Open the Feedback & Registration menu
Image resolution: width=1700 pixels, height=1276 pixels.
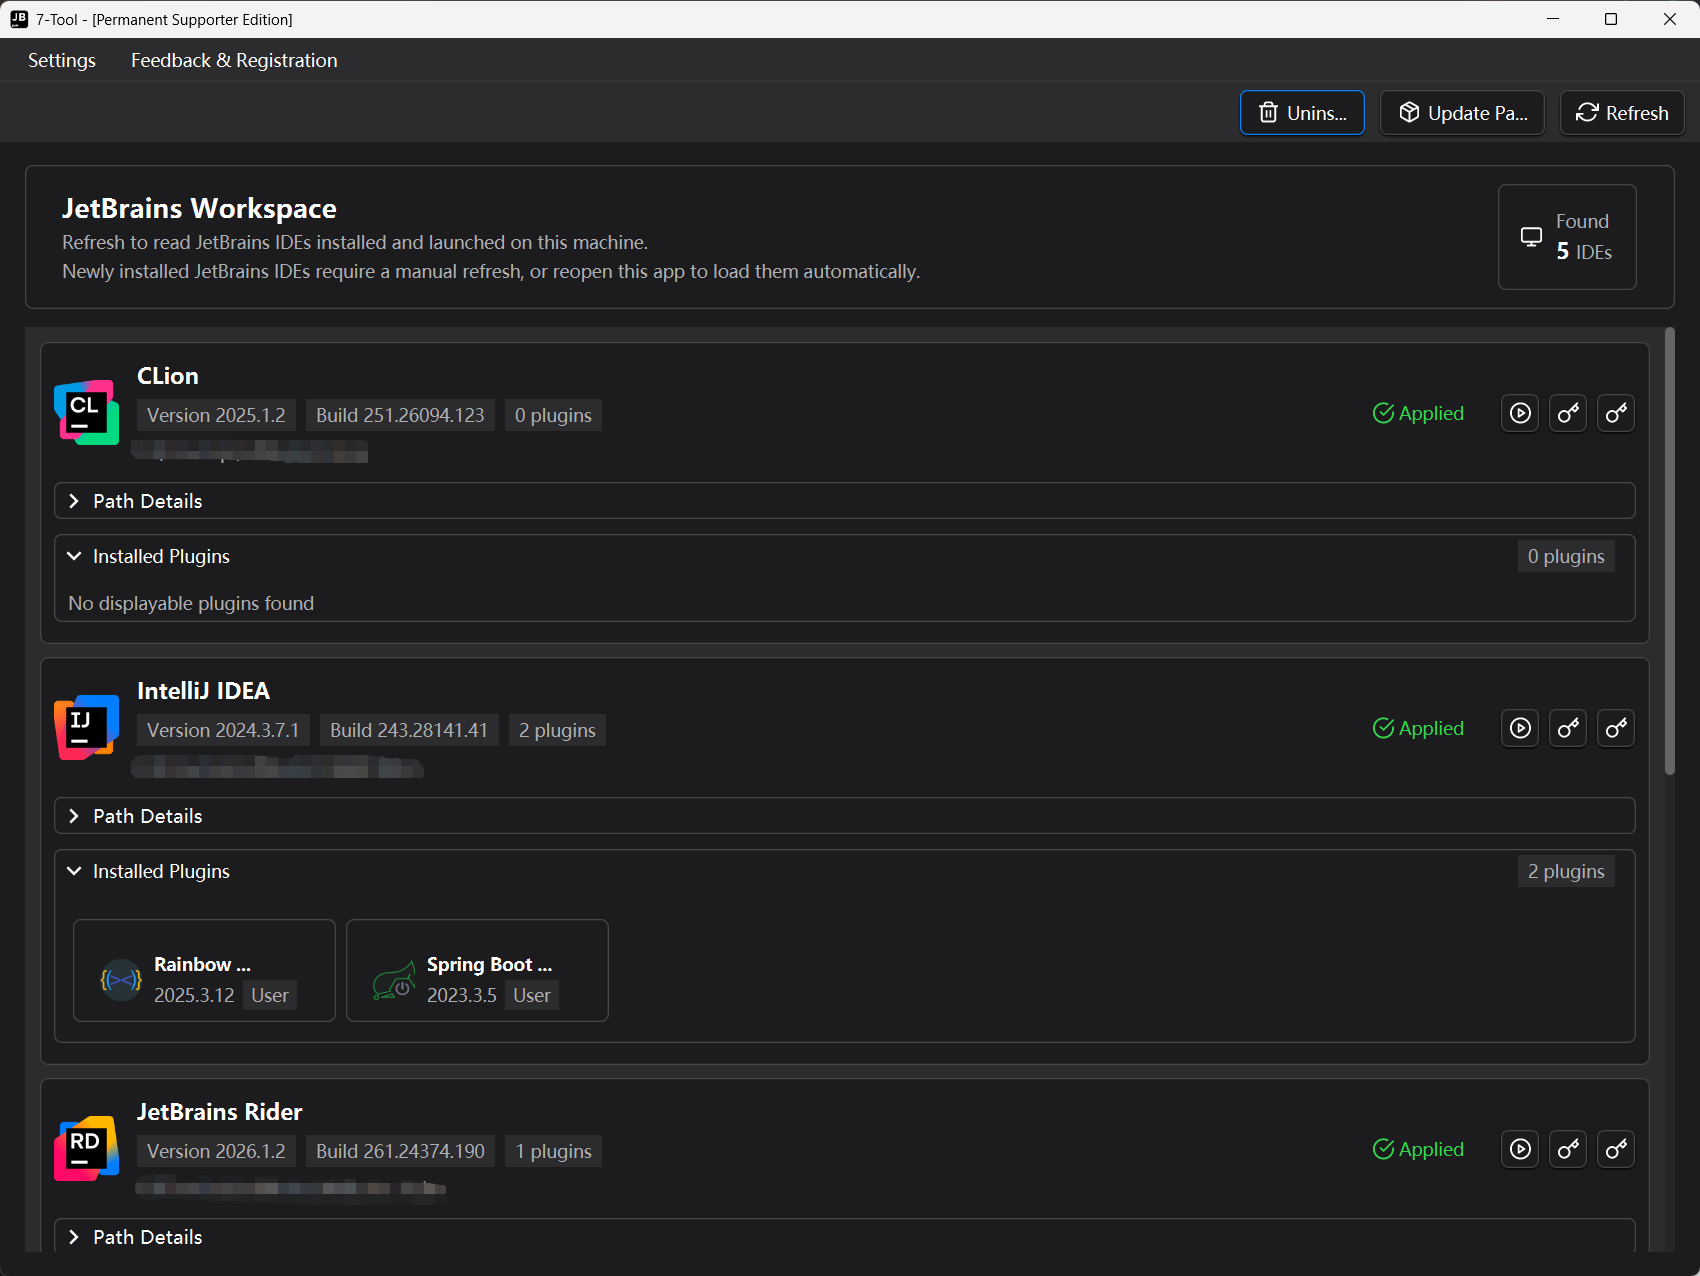pyautogui.click(x=234, y=60)
